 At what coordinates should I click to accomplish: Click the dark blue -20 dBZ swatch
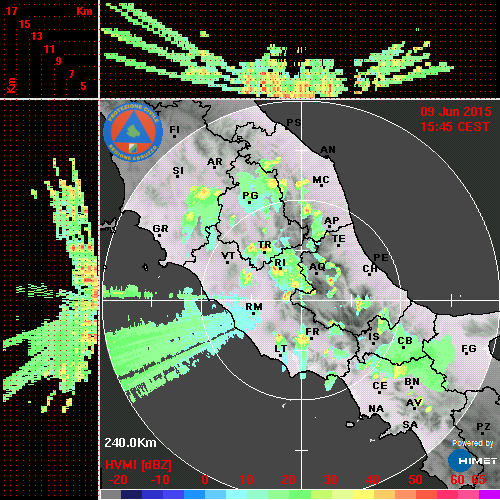[x=131, y=494]
